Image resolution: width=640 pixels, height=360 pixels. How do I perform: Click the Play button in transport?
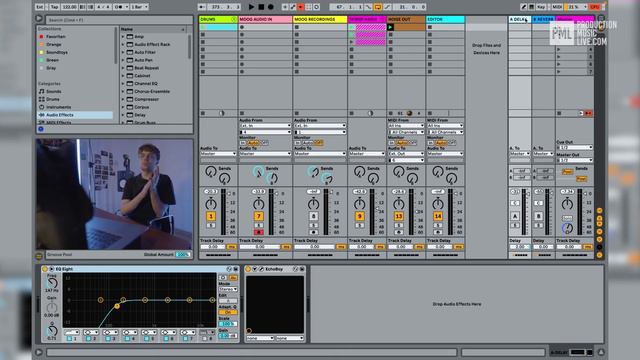pos(251,7)
